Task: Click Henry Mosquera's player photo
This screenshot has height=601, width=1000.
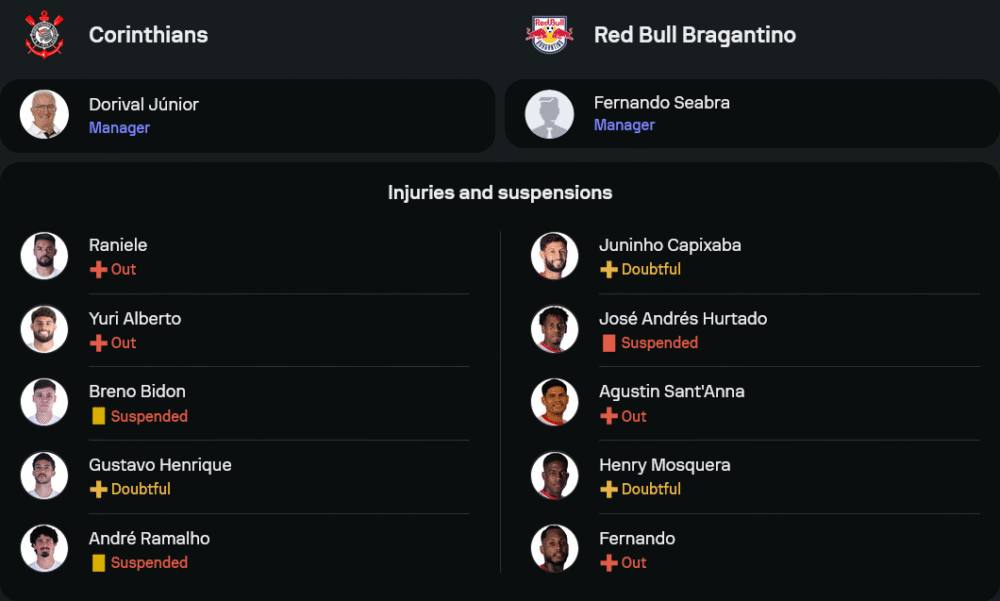Action: 554,476
